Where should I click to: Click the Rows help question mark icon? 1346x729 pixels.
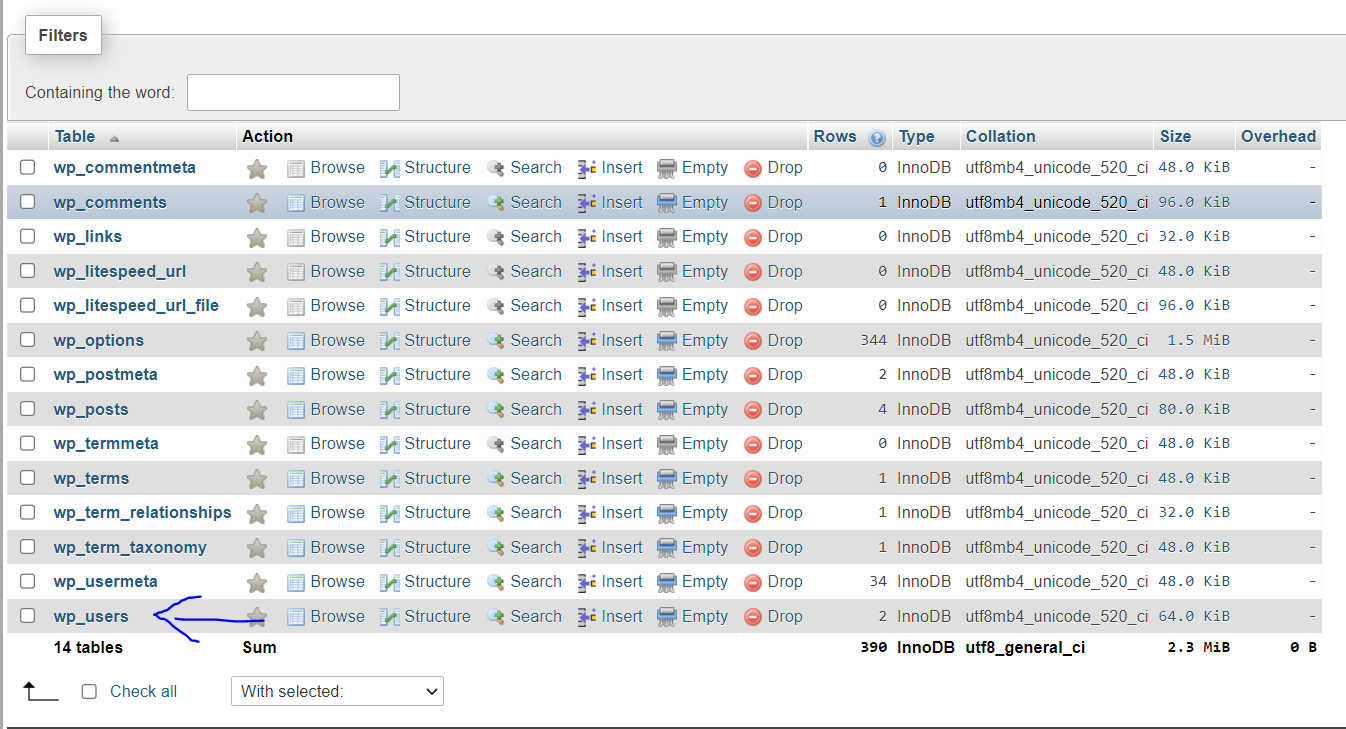coord(878,136)
